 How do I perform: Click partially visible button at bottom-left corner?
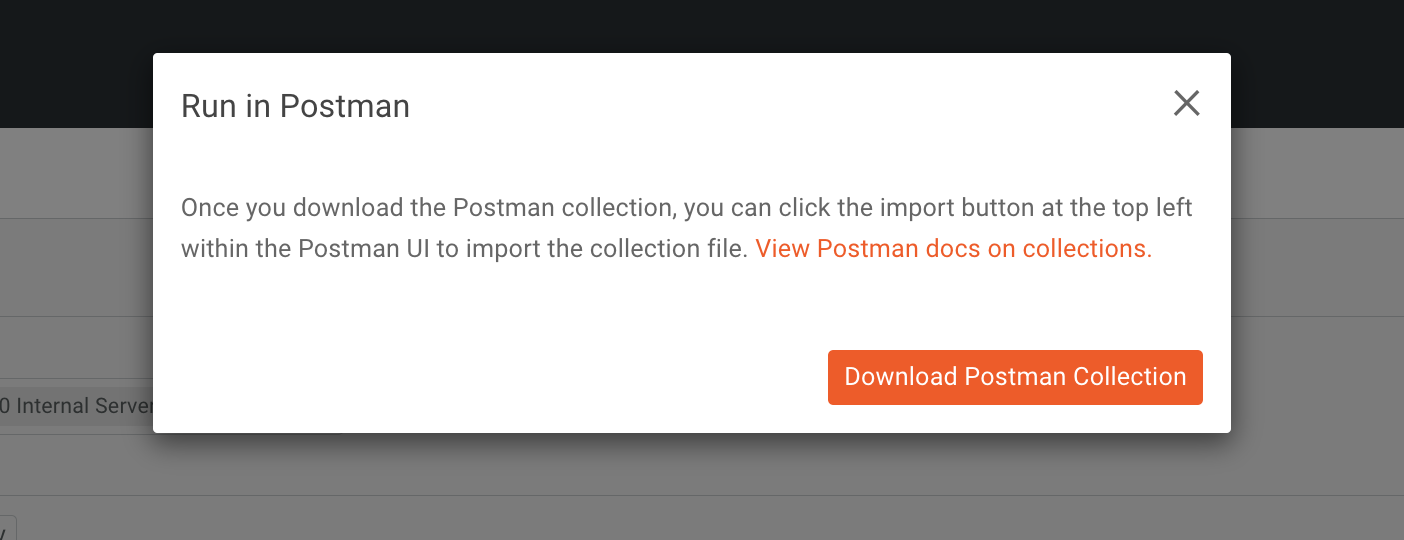tap(8, 528)
